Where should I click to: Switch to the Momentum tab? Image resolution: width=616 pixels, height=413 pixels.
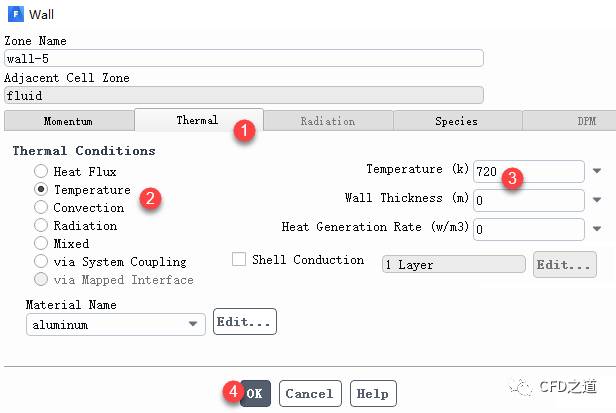tap(68, 121)
